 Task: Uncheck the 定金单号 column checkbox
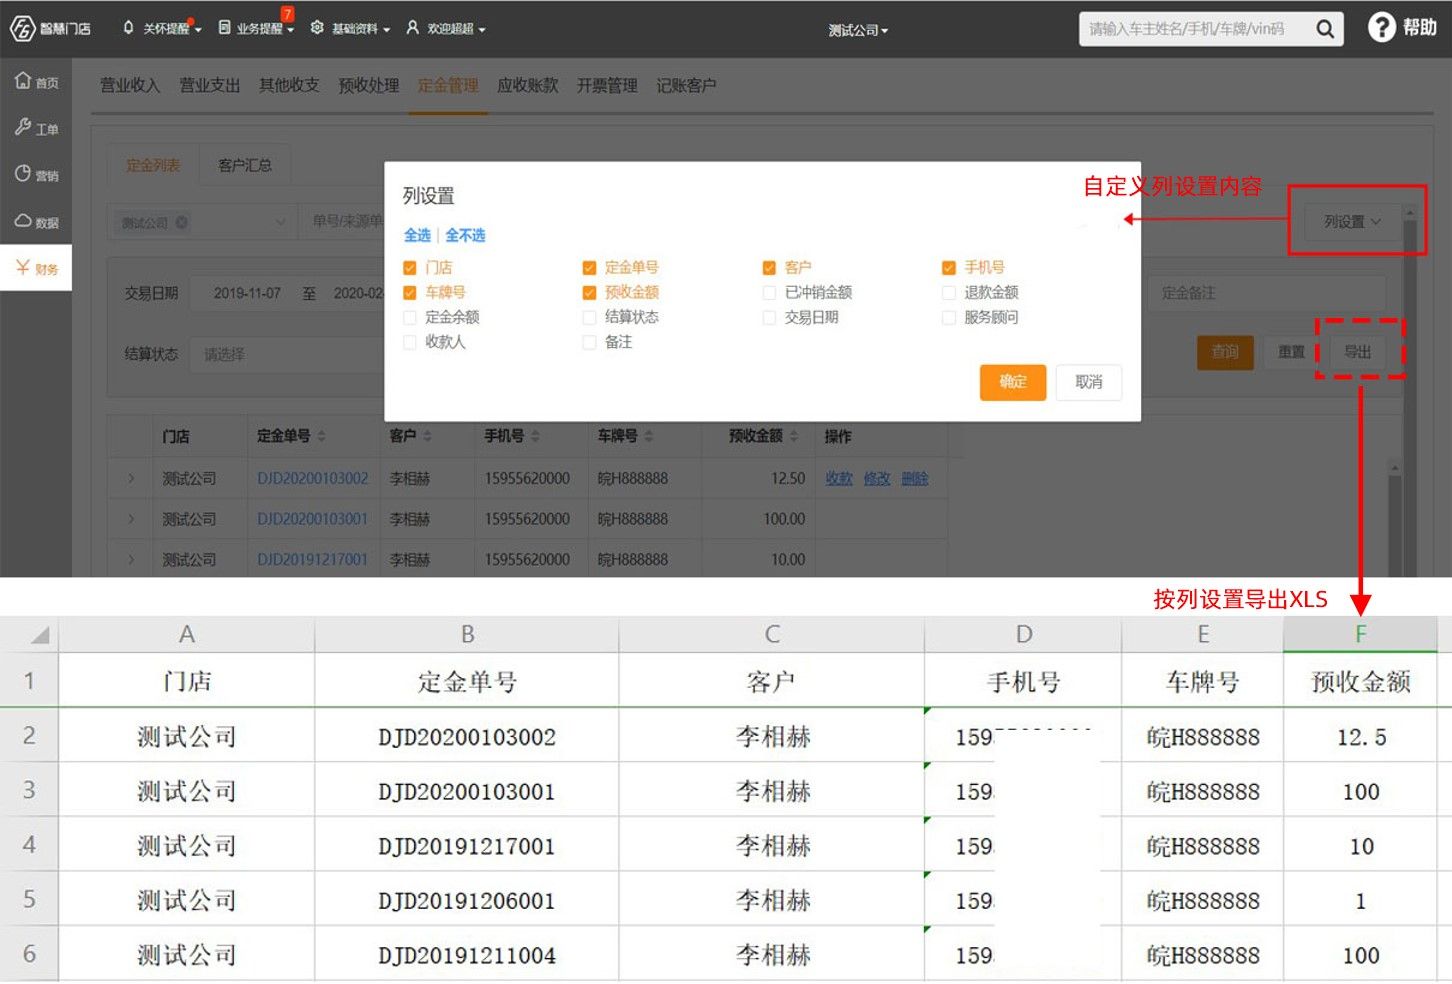pyautogui.click(x=589, y=268)
